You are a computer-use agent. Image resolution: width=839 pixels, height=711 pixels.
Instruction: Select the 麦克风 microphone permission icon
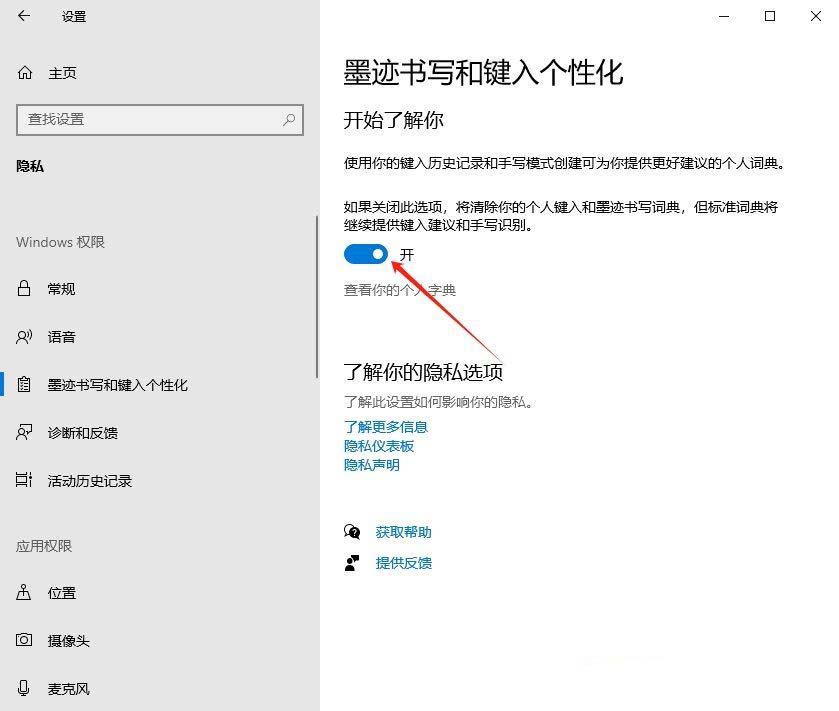coord(24,688)
